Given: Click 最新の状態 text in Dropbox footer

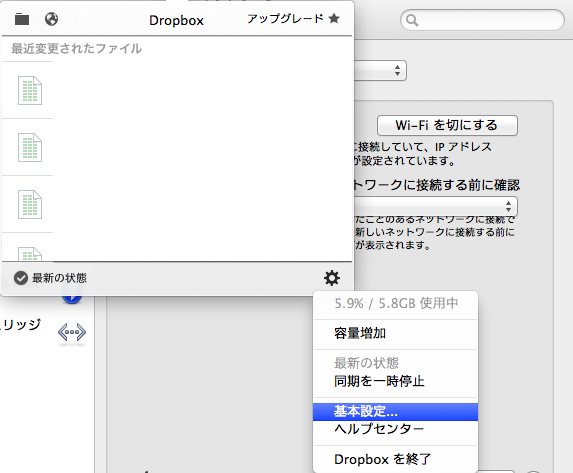Looking at the screenshot, I should [59, 278].
